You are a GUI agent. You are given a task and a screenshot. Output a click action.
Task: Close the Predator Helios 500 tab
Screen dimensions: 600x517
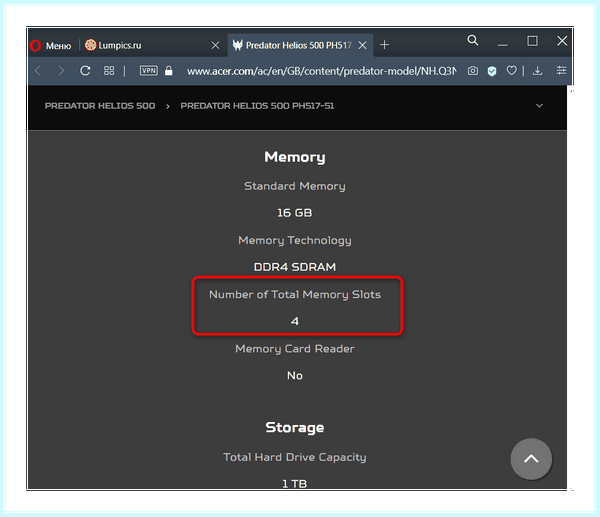pos(362,46)
